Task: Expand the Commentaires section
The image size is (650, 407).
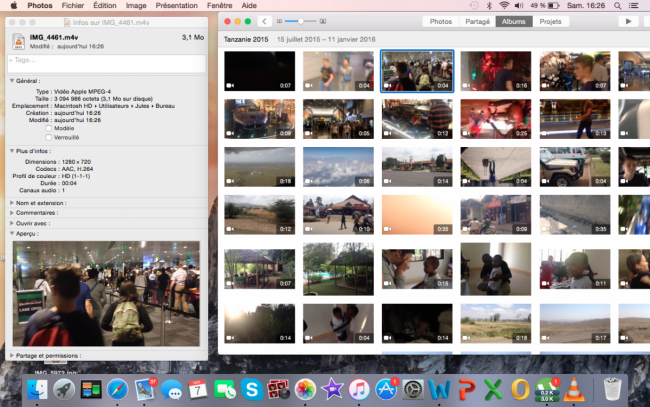Action: point(12,213)
